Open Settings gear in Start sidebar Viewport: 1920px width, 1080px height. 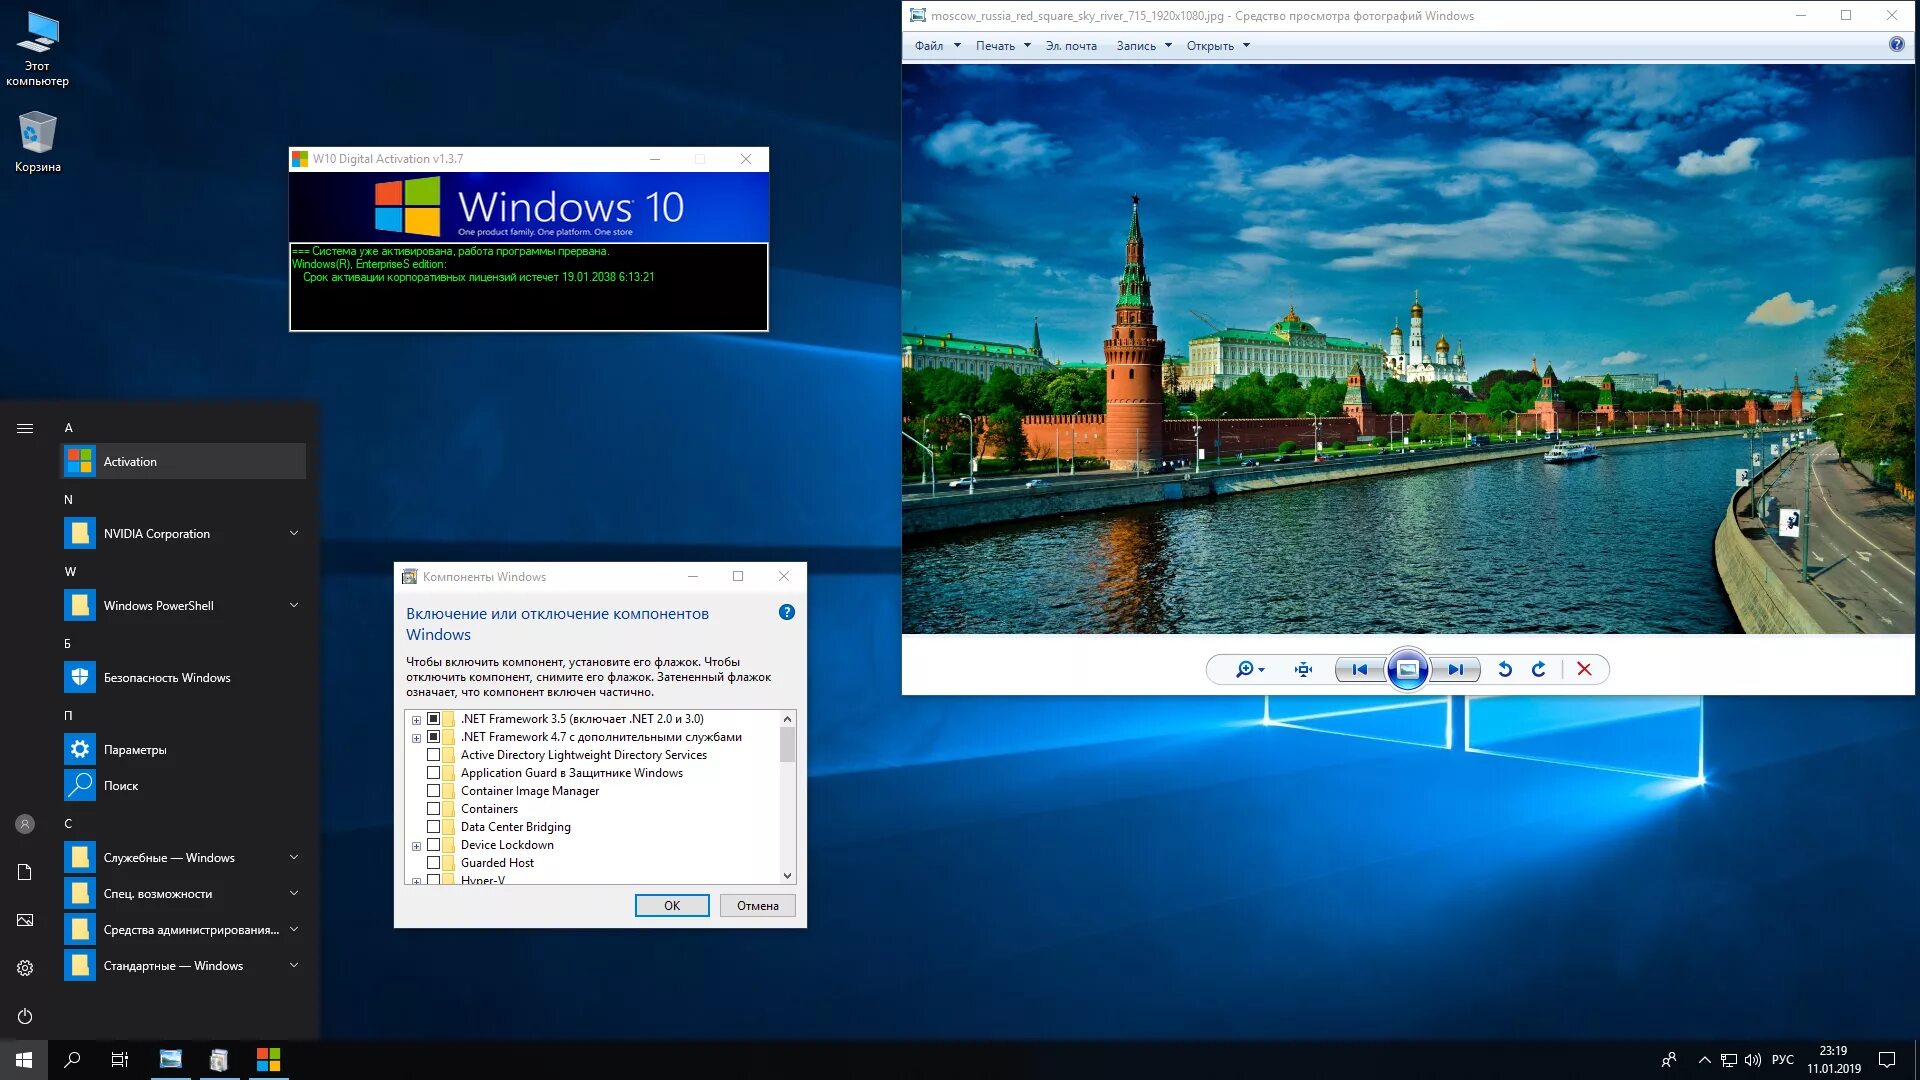(x=25, y=968)
